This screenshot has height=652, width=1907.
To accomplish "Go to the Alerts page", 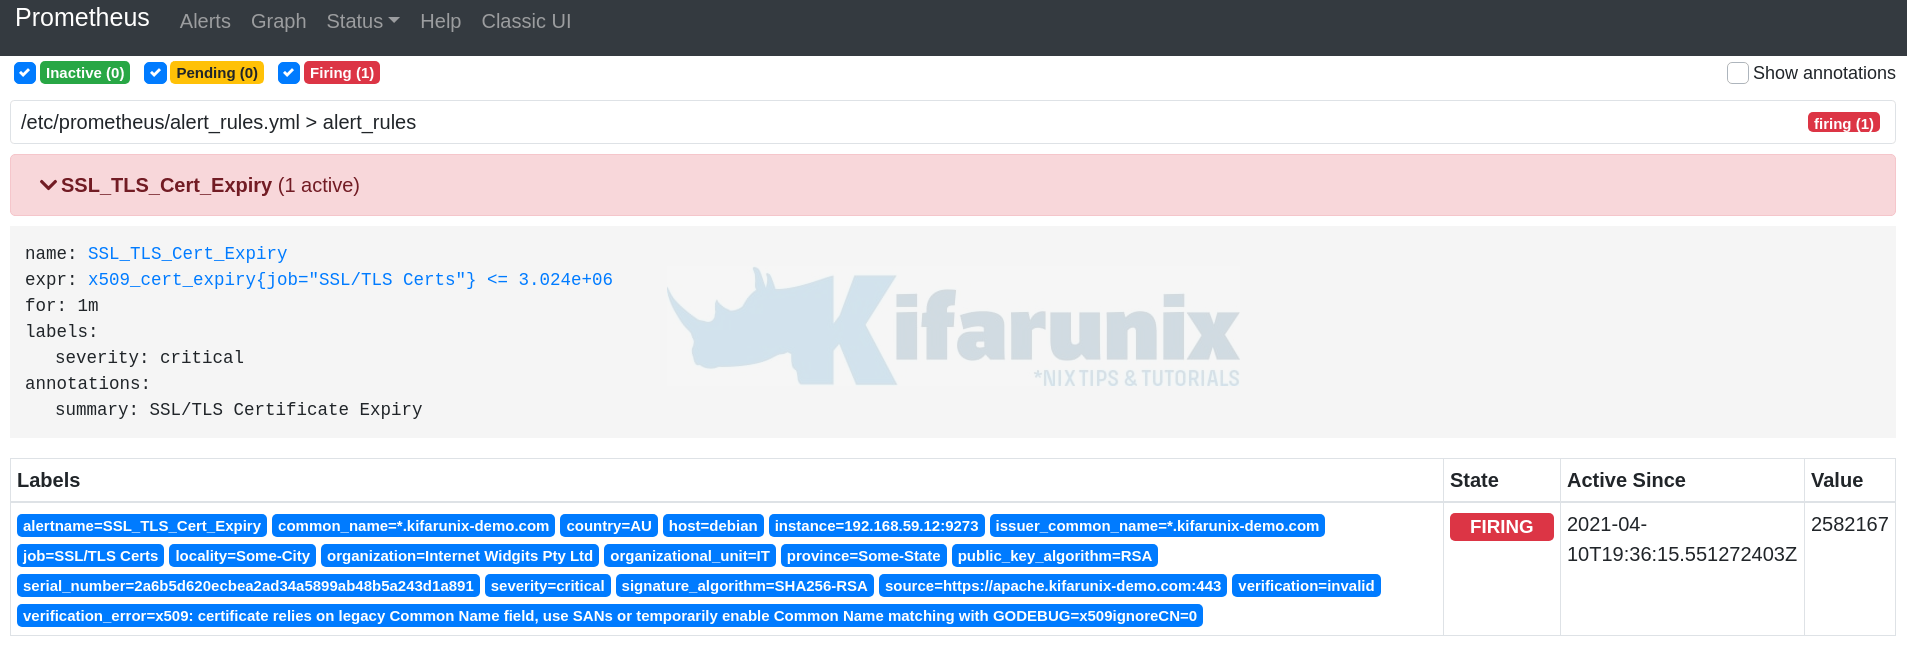I will pyautogui.click(x=205, y=21).
